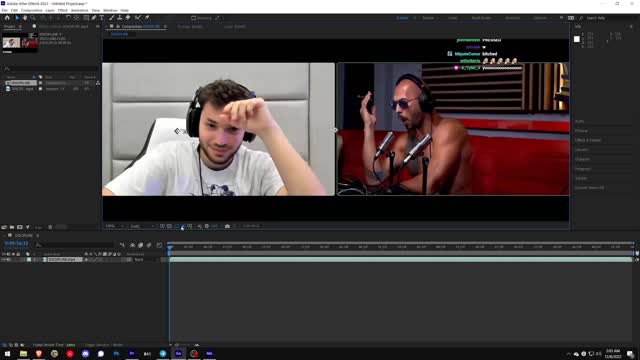
Task: Expand the Preview panel
Action: (x=581, y=131)
